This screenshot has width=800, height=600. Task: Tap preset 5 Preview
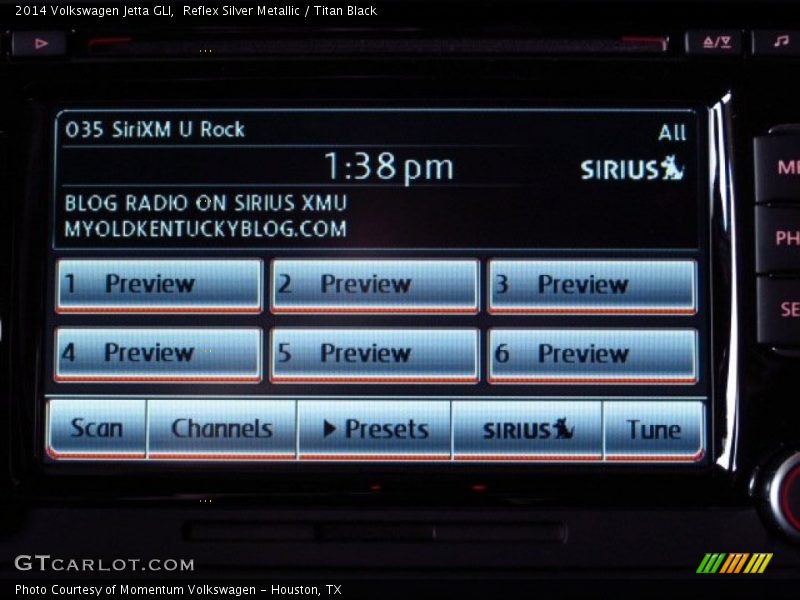point(374,354)
